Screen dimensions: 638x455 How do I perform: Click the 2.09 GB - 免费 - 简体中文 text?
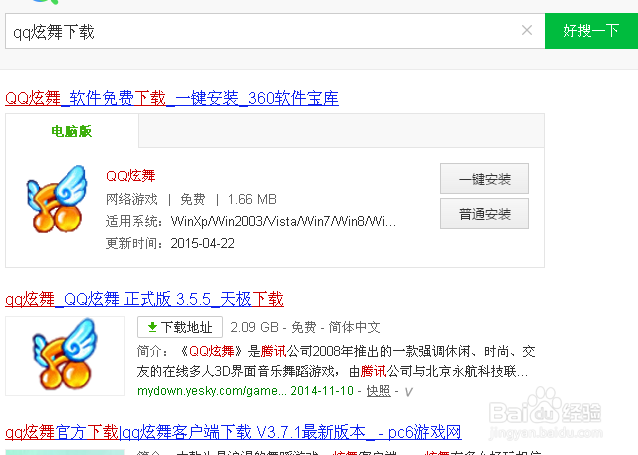(x=305, y=327)
